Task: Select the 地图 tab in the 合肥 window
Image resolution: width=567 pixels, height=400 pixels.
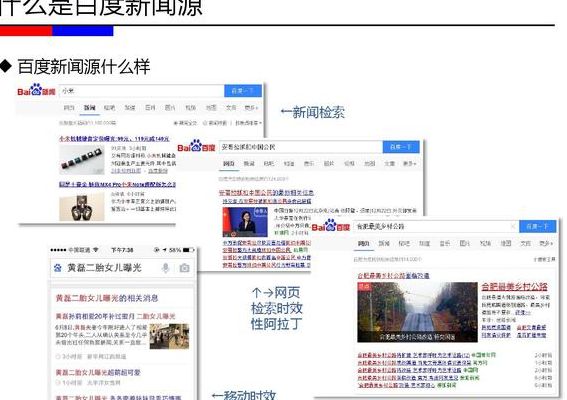Action: click(x=506, y=243)
